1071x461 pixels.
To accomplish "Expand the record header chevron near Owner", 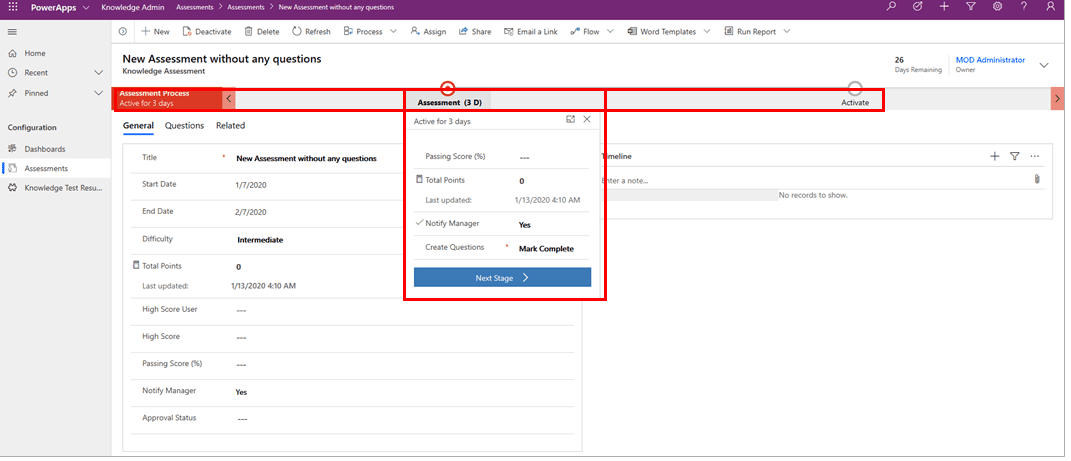I will 1044,65.
